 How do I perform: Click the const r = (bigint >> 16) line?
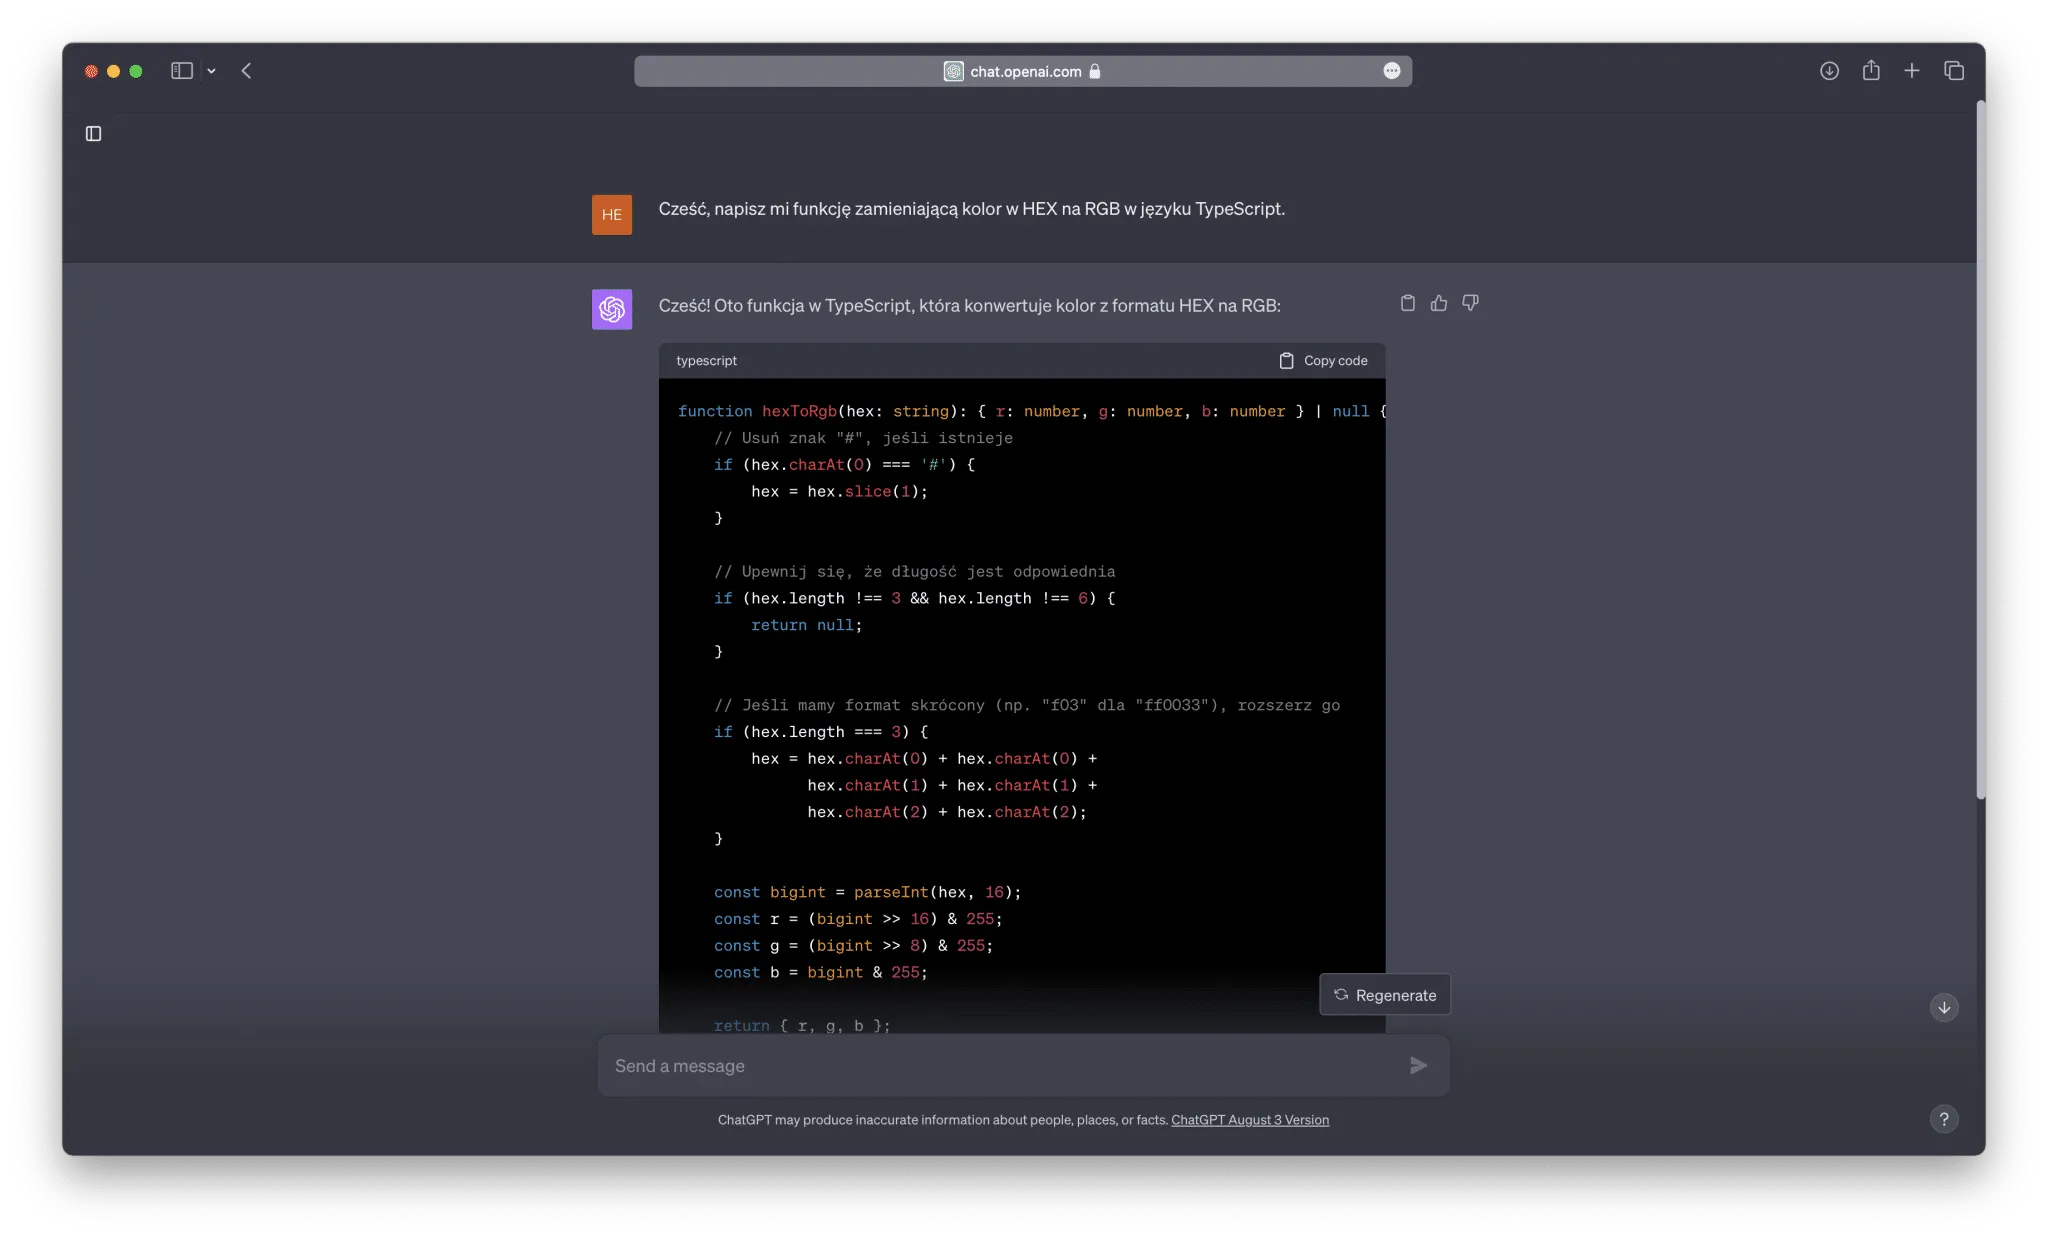[x=858, y=919]
